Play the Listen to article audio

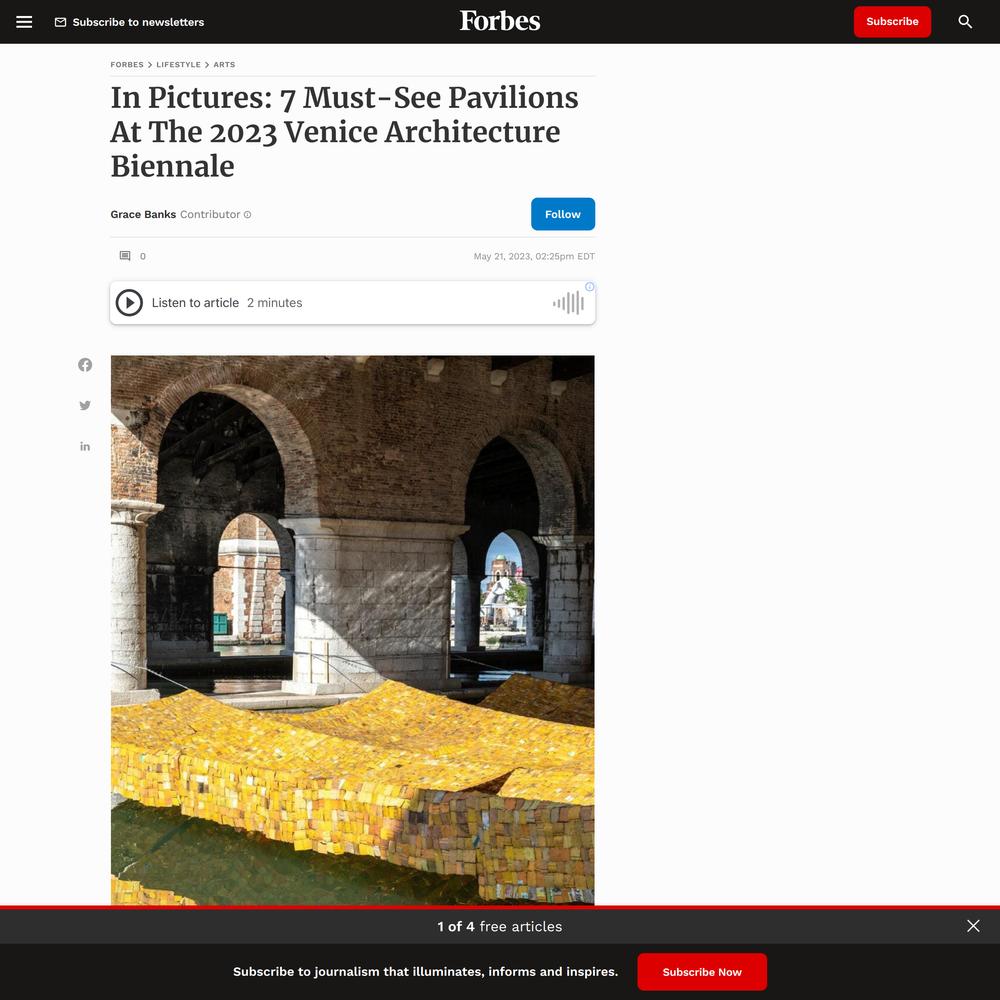pyautogui.click(x=129, y=303)
